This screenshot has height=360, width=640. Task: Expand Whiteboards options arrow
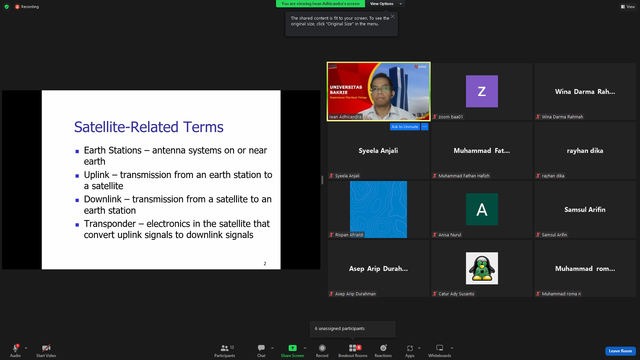tap(452, 348)
